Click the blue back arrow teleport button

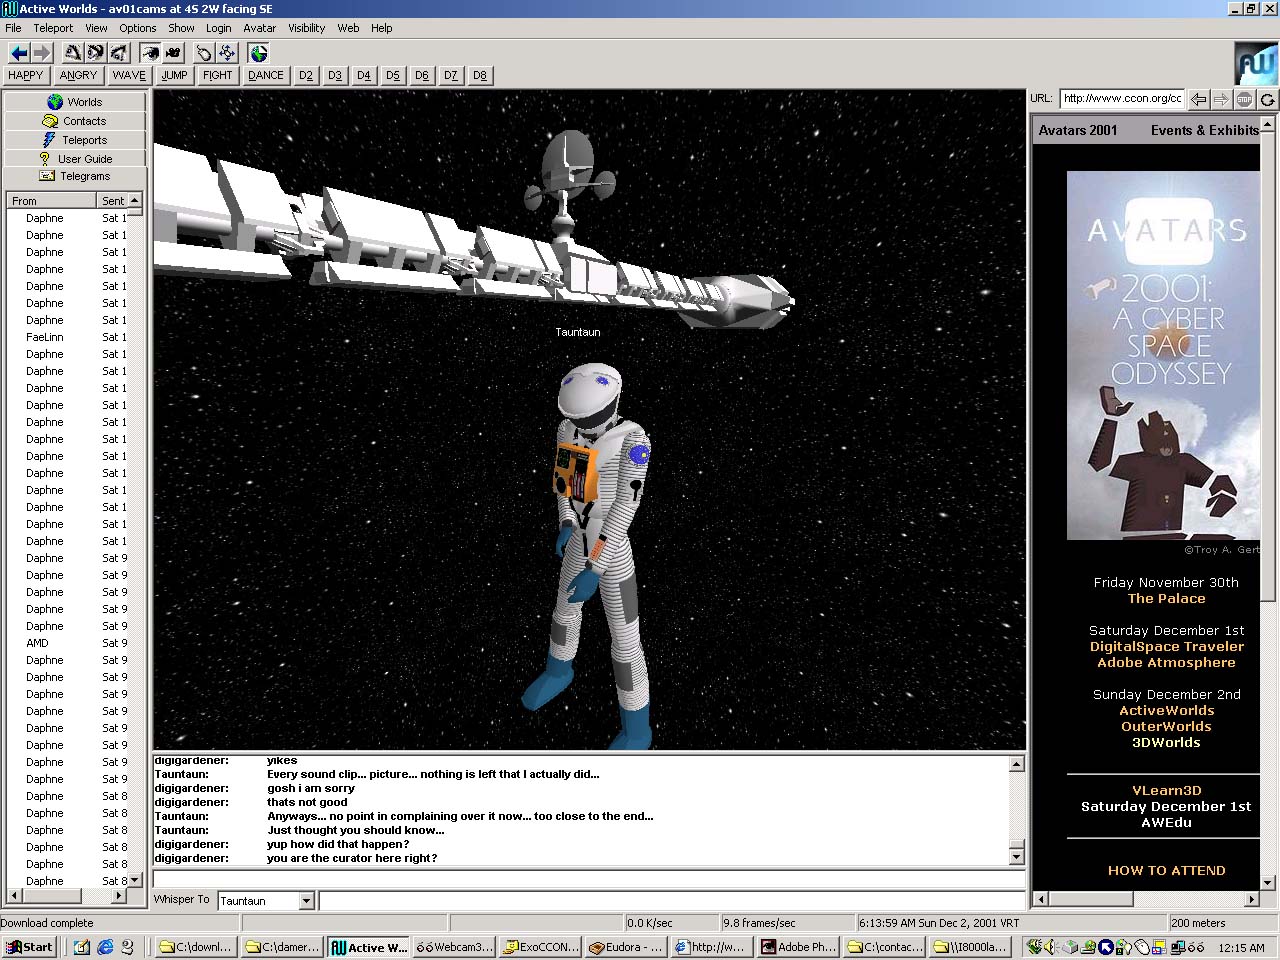tap(18, 53)
